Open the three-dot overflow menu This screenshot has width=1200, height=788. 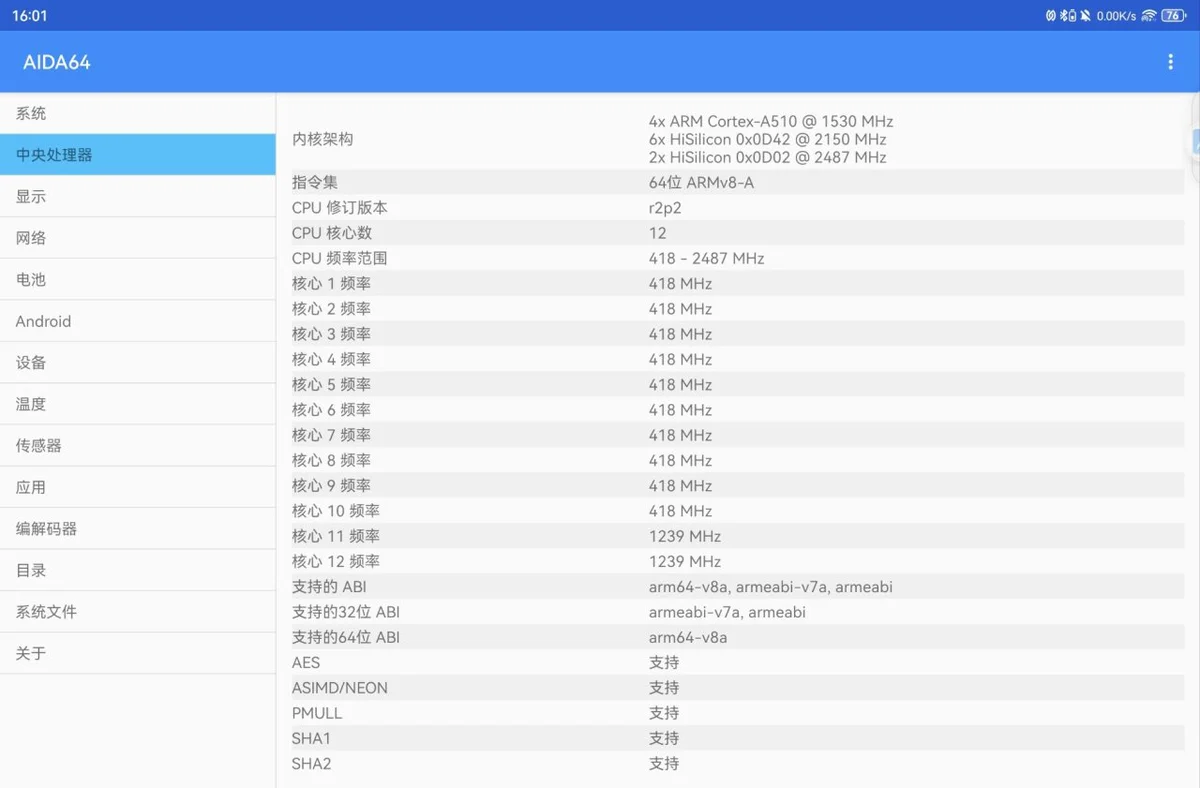point(1170,62)
